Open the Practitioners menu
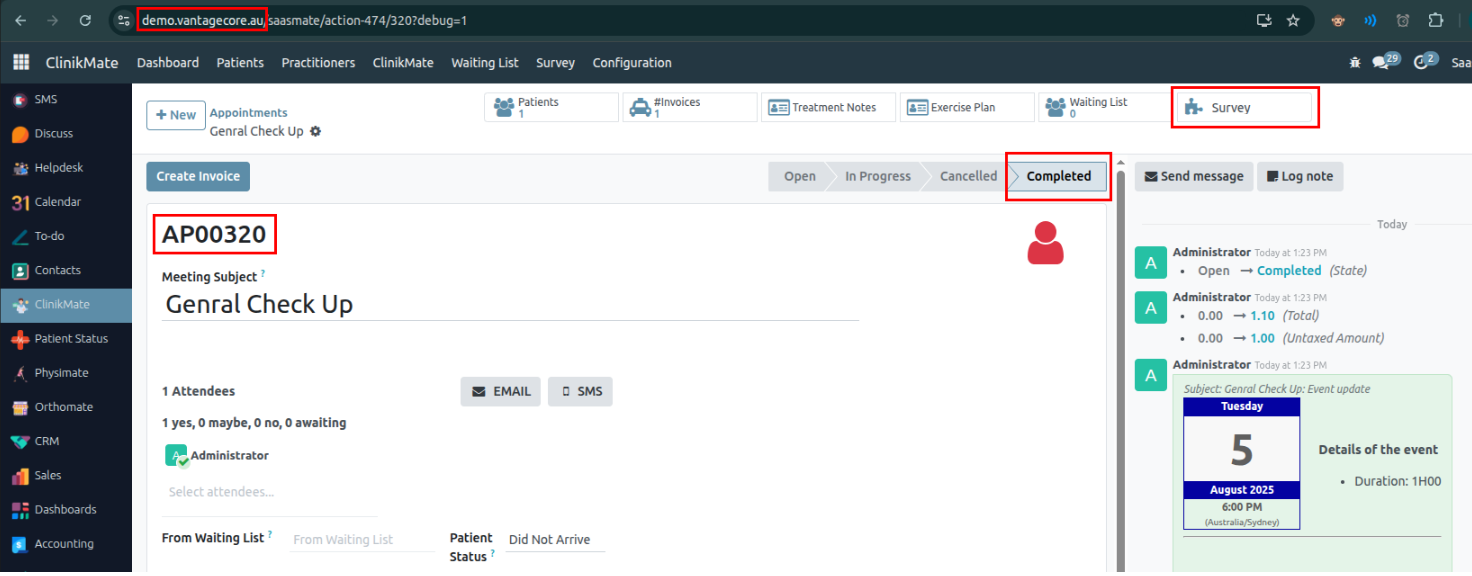 [x=318, y=62]
